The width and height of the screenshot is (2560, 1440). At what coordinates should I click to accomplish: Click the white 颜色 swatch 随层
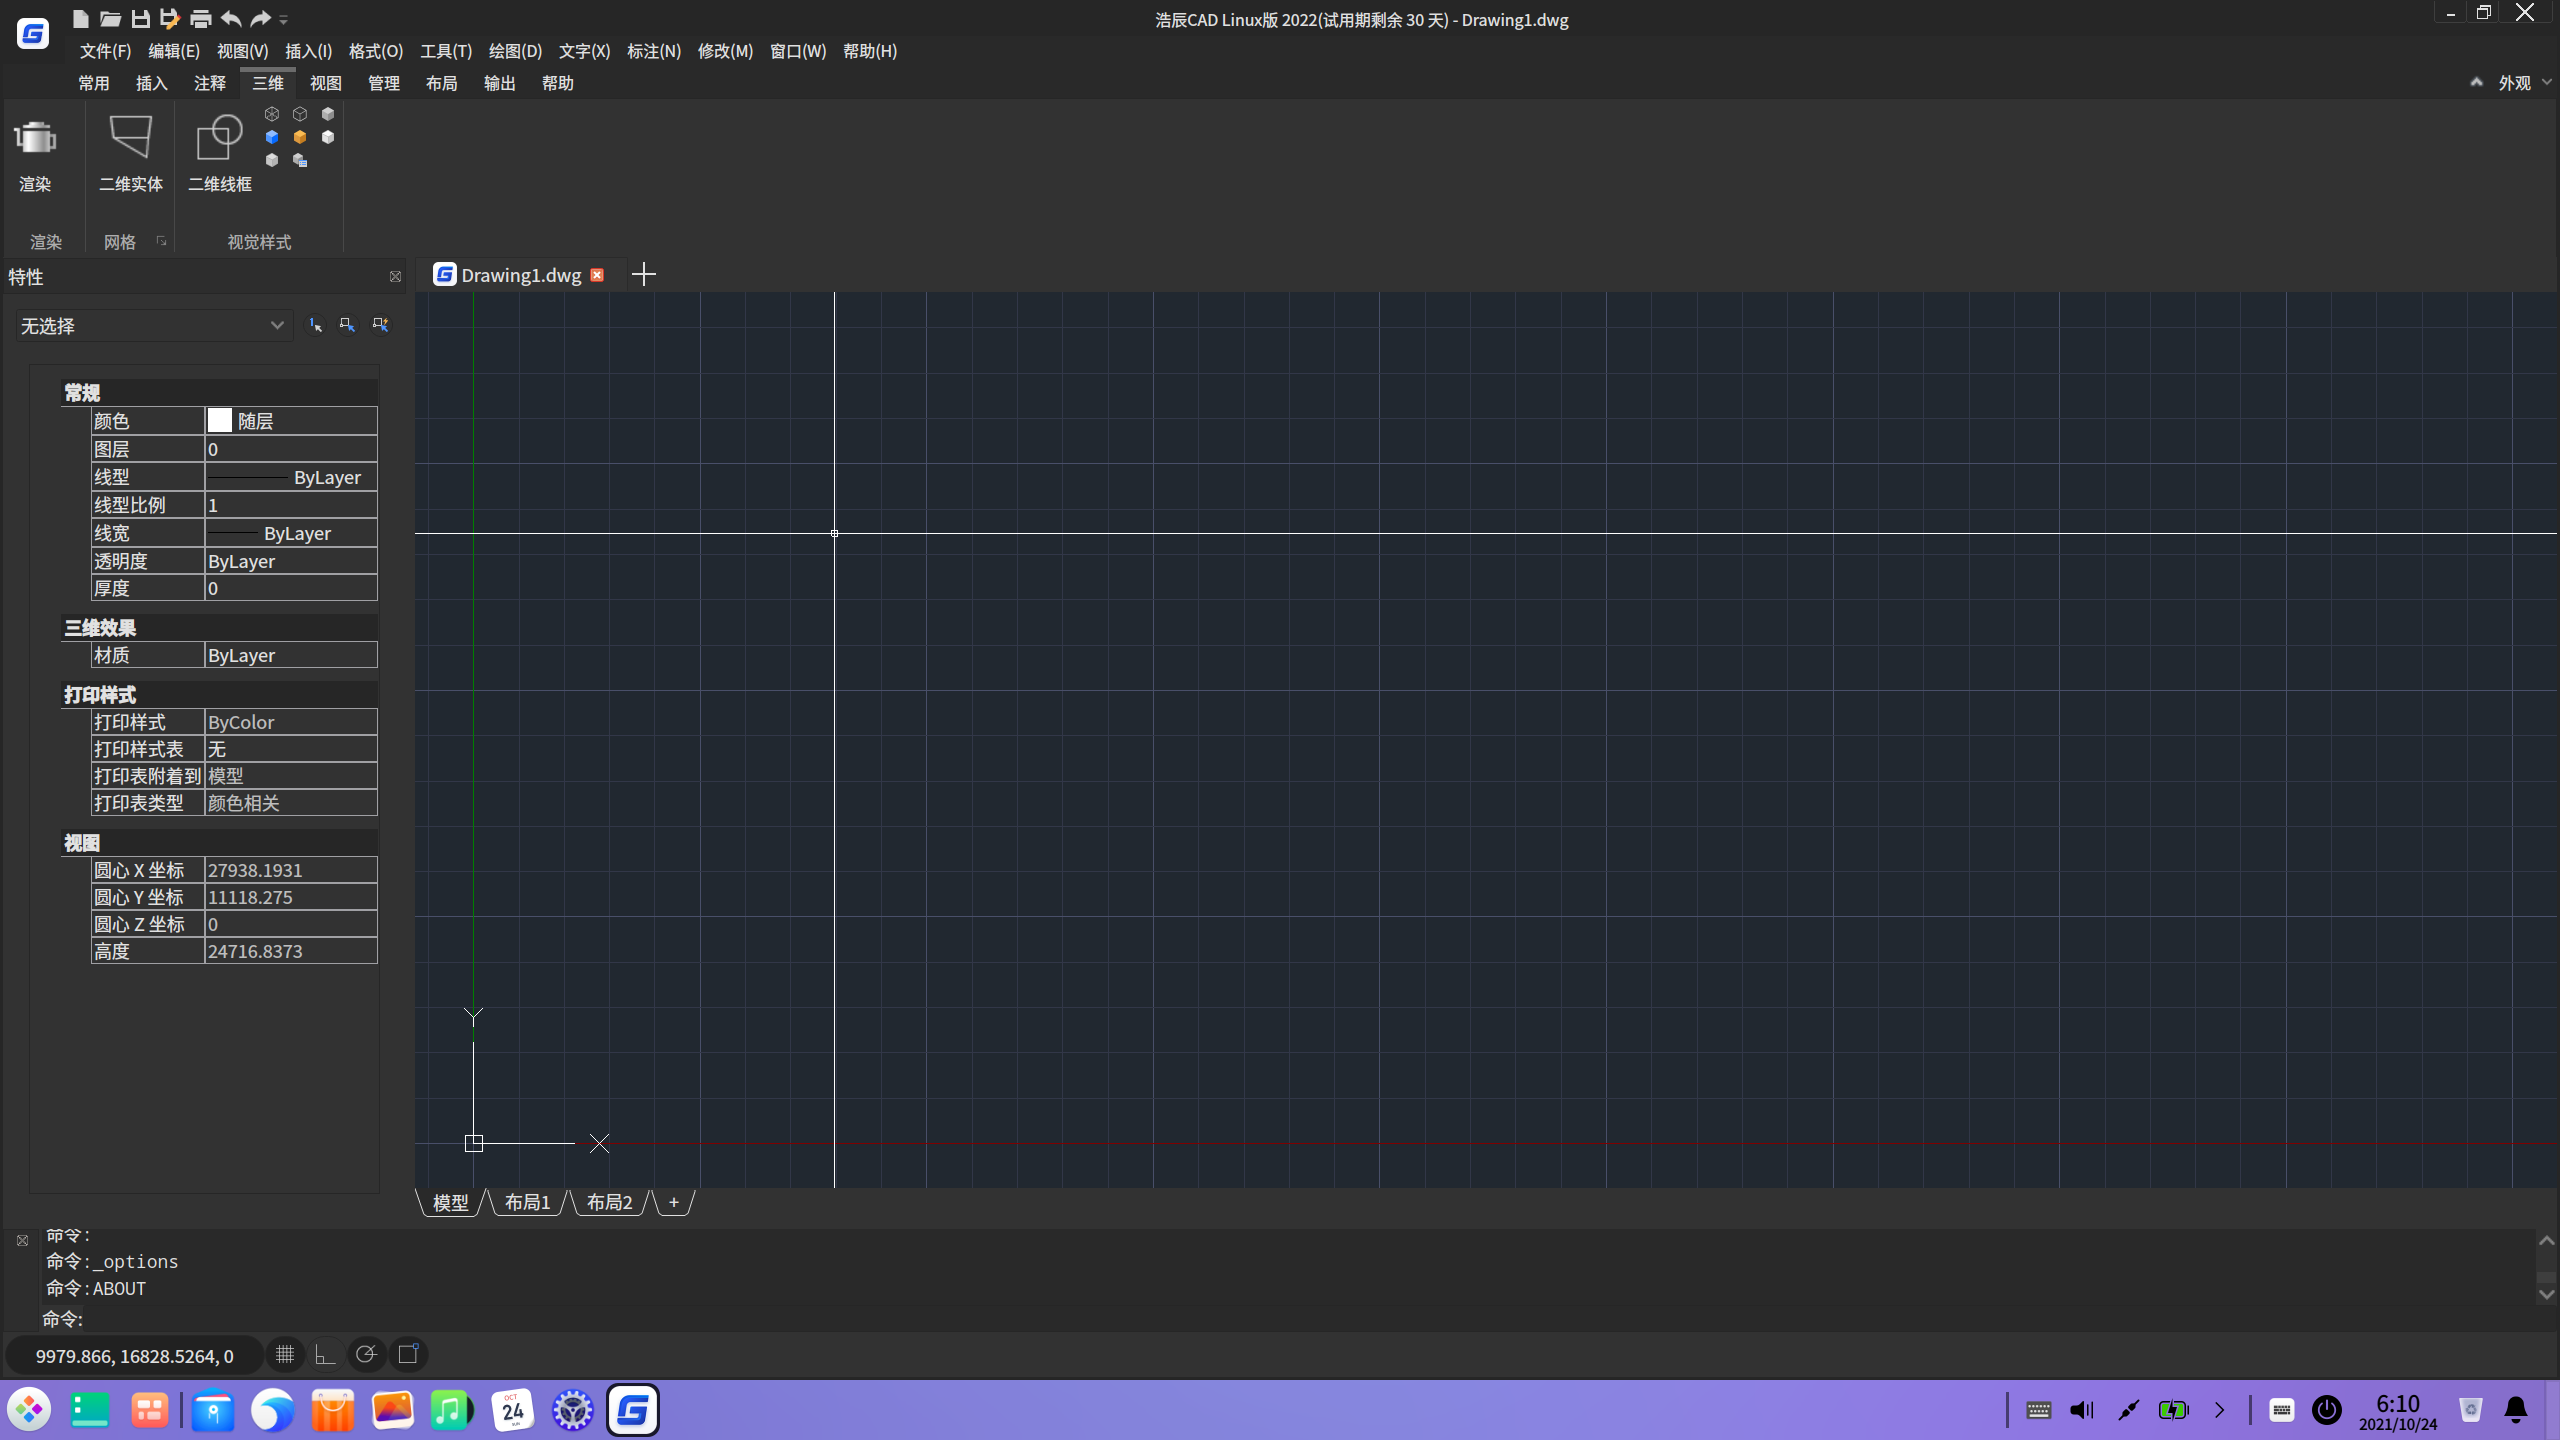point(220,421)
